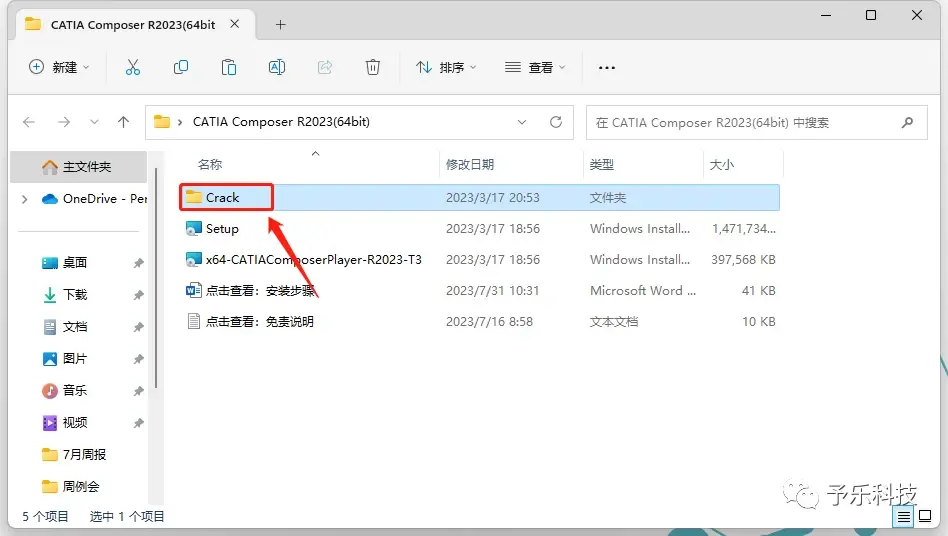The image size is (948, 536).
Task: Click the 397,568 KB size cell
Action: (x=743, y=259)
